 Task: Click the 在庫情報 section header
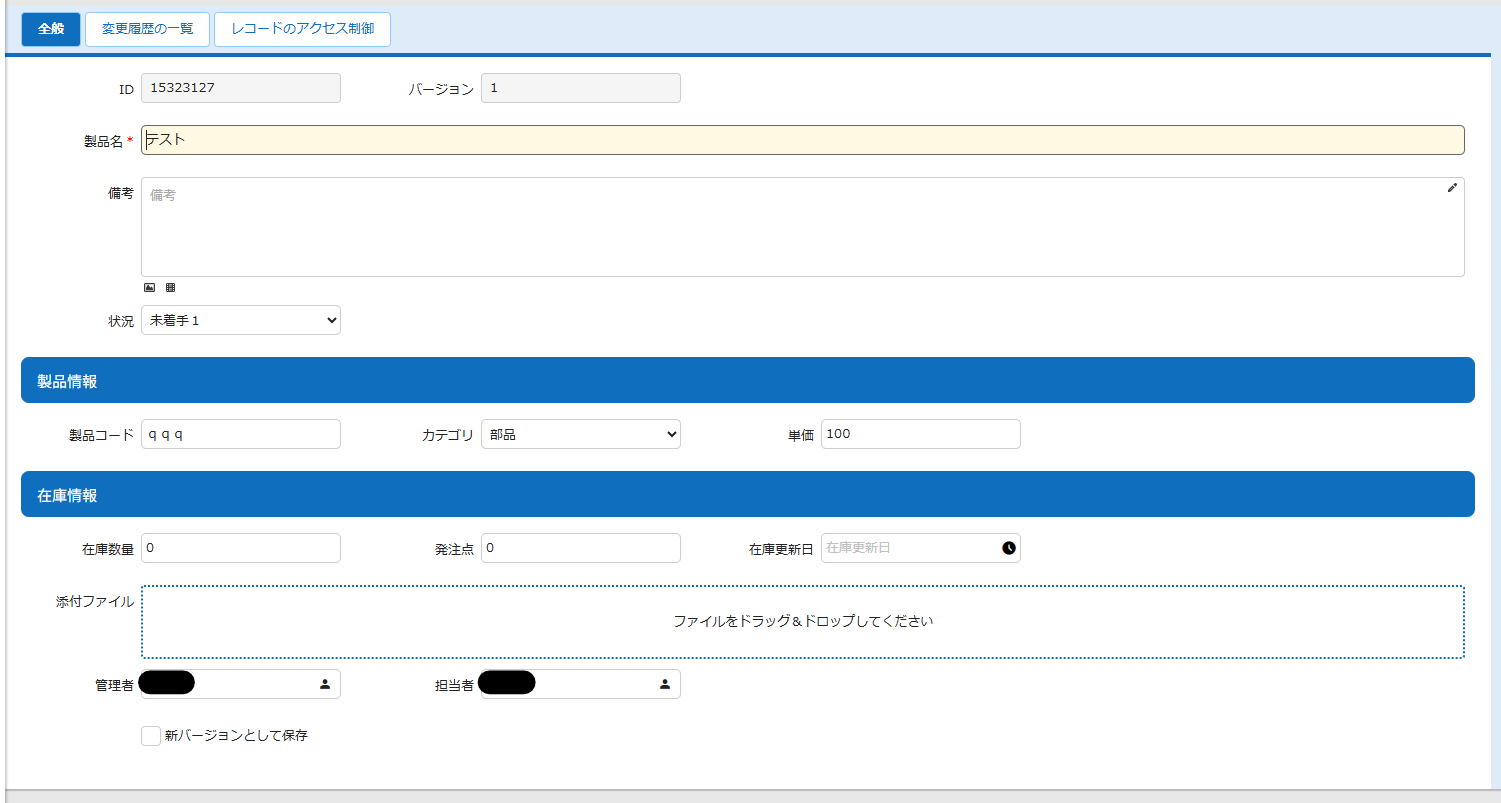(x=748, y=494)
